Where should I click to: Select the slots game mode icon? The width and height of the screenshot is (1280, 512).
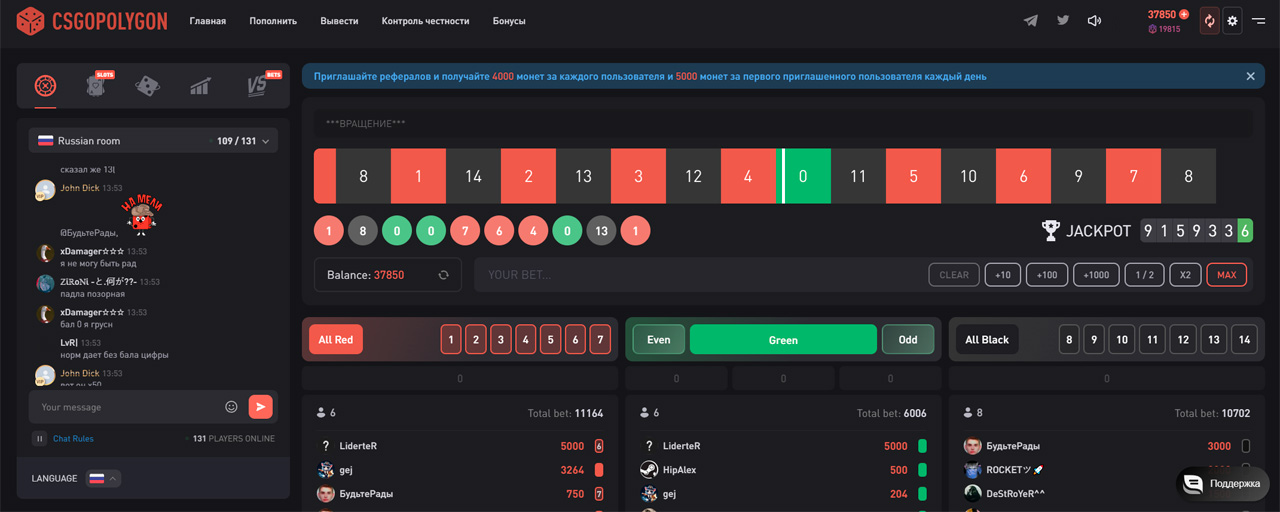click(97, 86)
